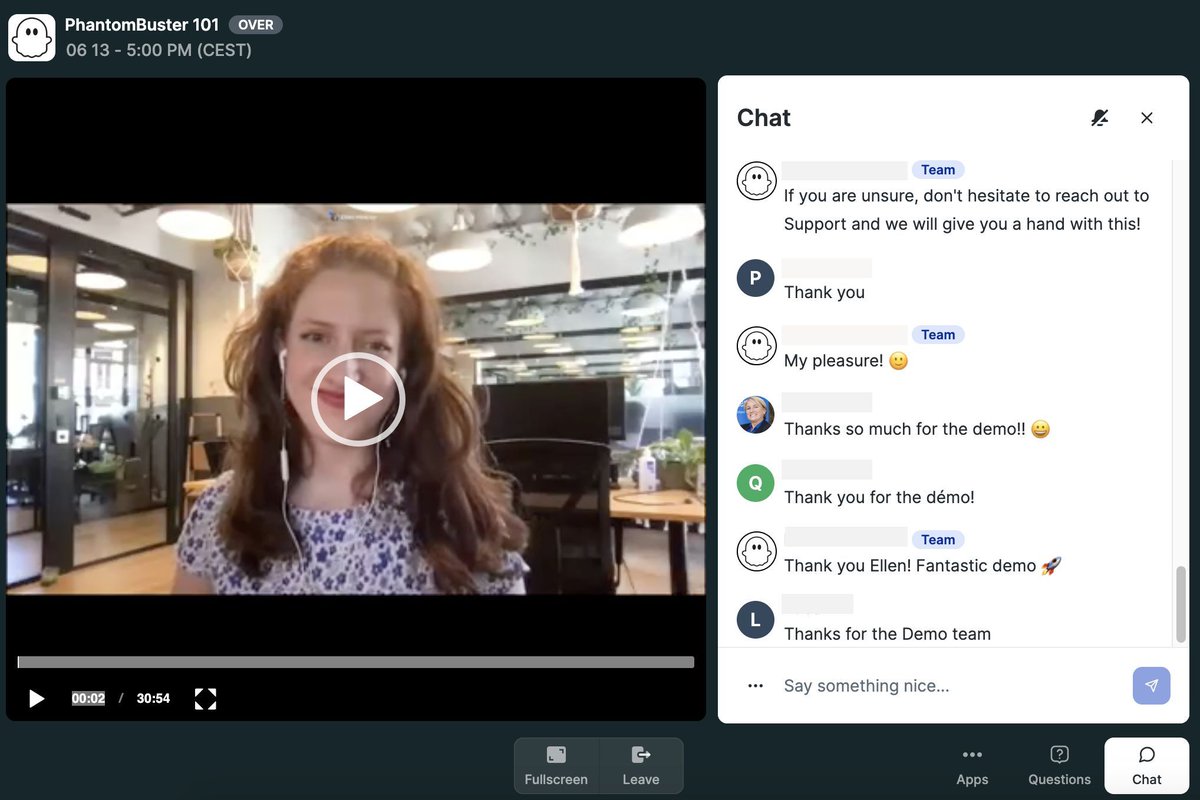Screen dimensions: 1200x800
Task: Click the 'OVER' status badge
Action: (256, 25)
